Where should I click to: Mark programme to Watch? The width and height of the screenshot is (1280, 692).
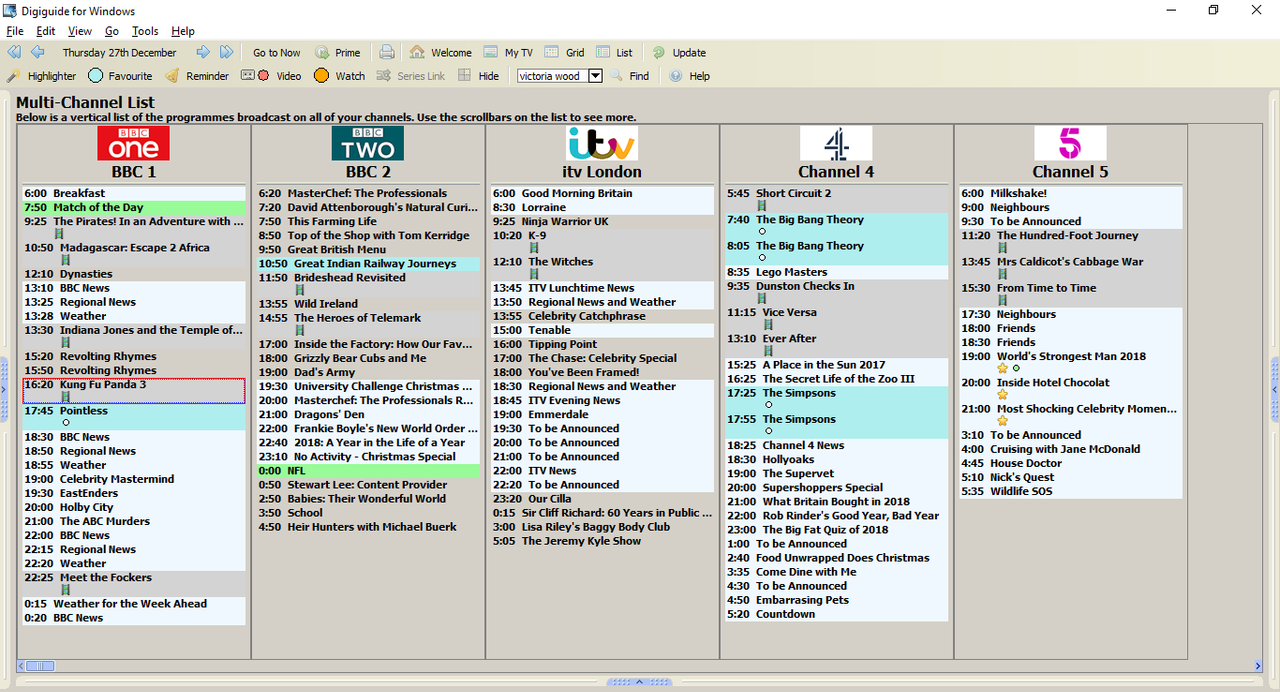(x=339, y=76)
